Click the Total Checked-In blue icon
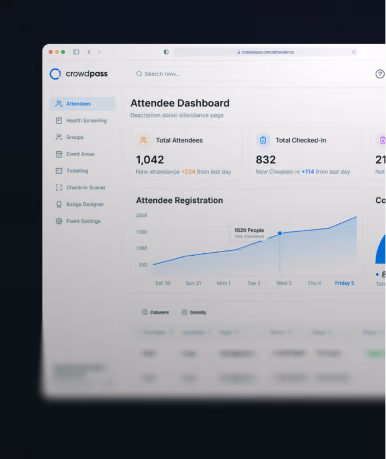 263,140
